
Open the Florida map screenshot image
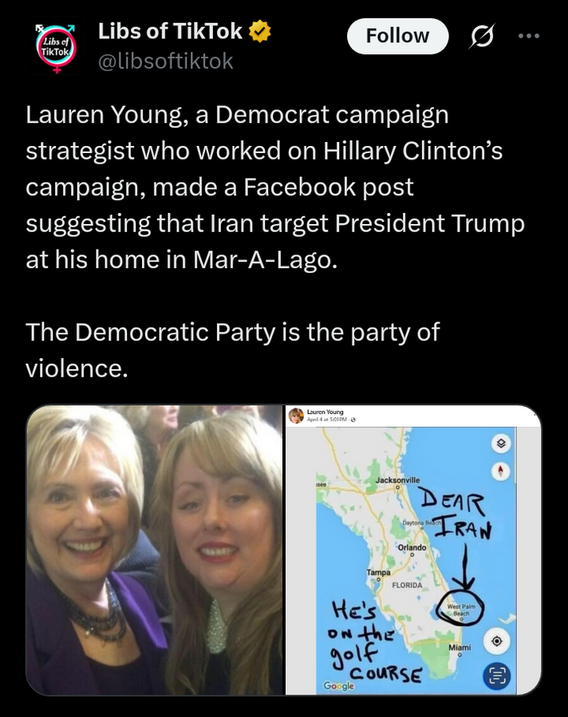(x=413, y=550)
